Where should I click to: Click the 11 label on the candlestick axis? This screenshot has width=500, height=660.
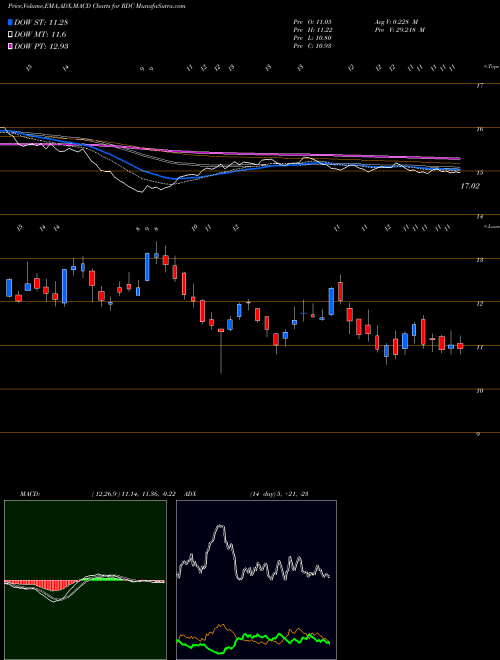click(479, 347)
